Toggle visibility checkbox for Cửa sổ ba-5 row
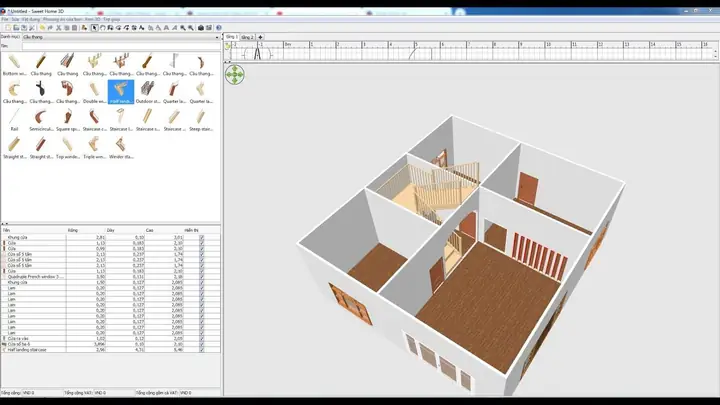Viewport: 720px width, 405px height. coord(202,344)
